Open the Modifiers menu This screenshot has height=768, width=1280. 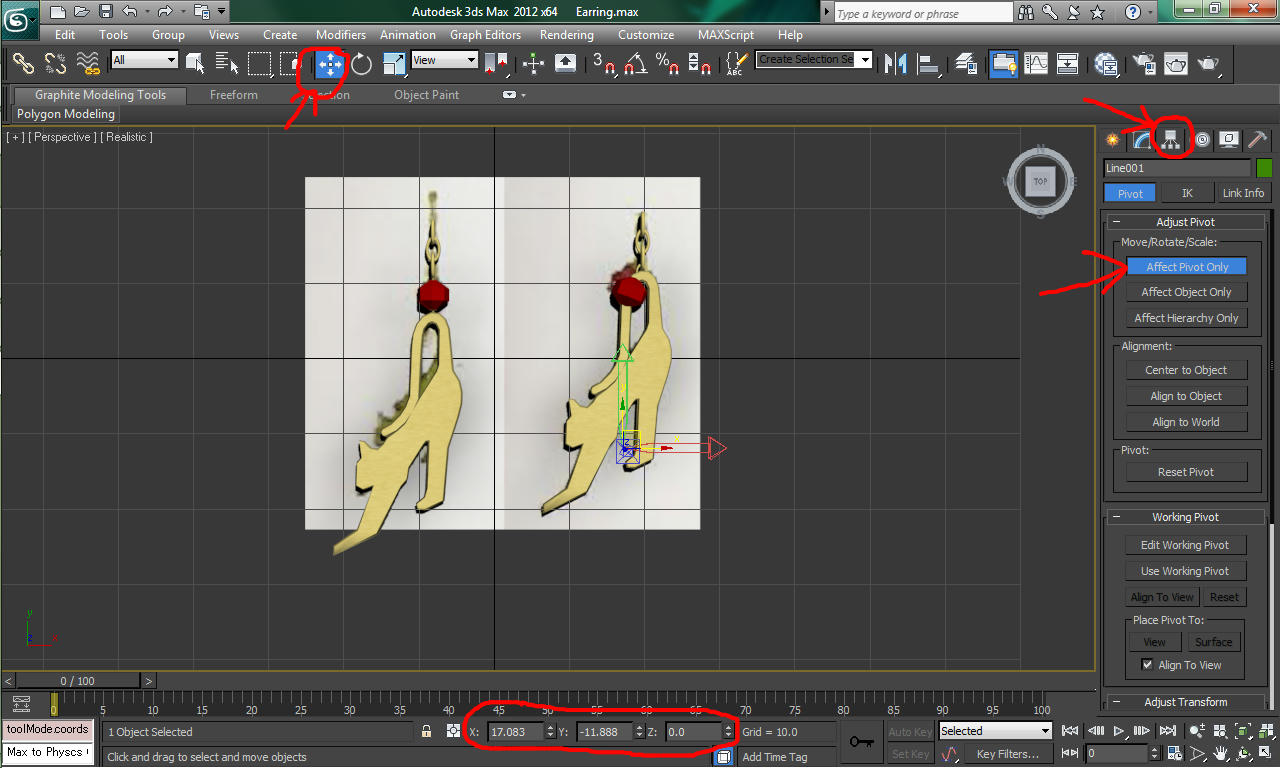(x=341, y=35)
